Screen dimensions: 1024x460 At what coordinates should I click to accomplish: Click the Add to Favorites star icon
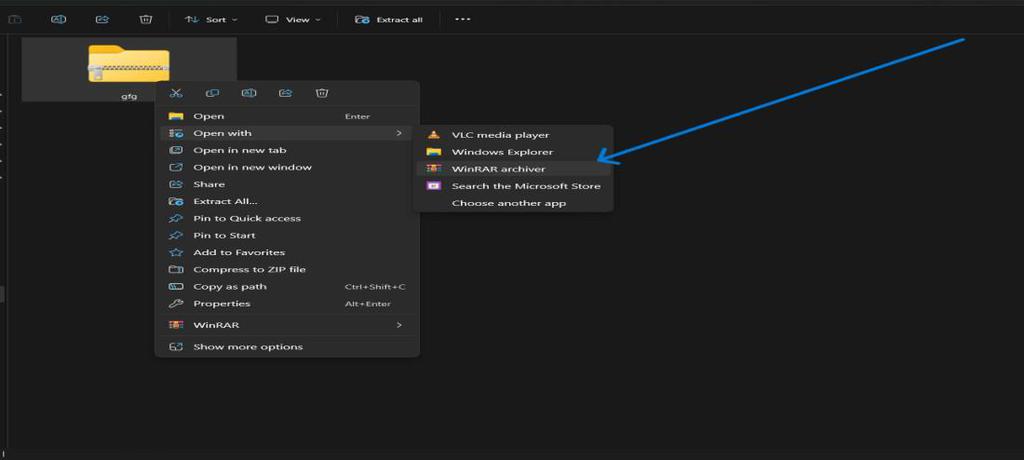(176, 252)
